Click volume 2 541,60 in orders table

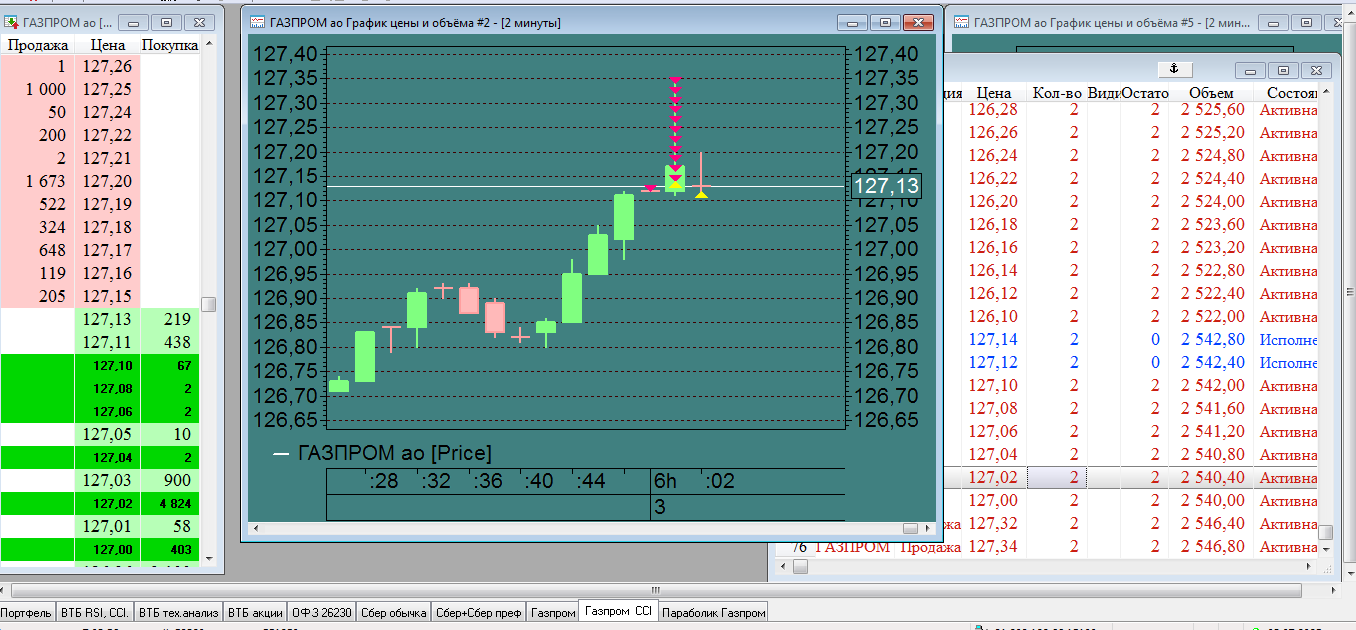(x=1211, y=408)
